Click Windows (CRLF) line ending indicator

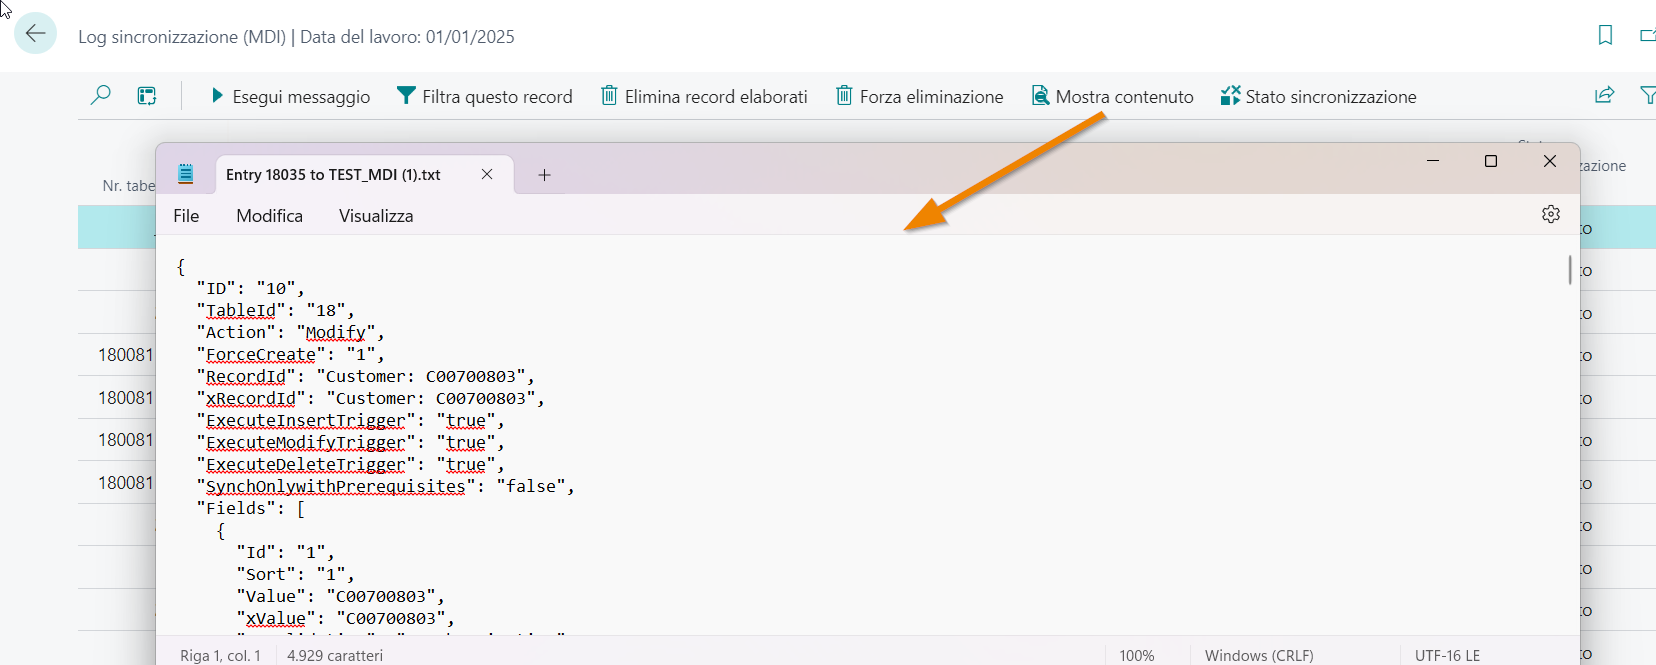[1259, 656]
